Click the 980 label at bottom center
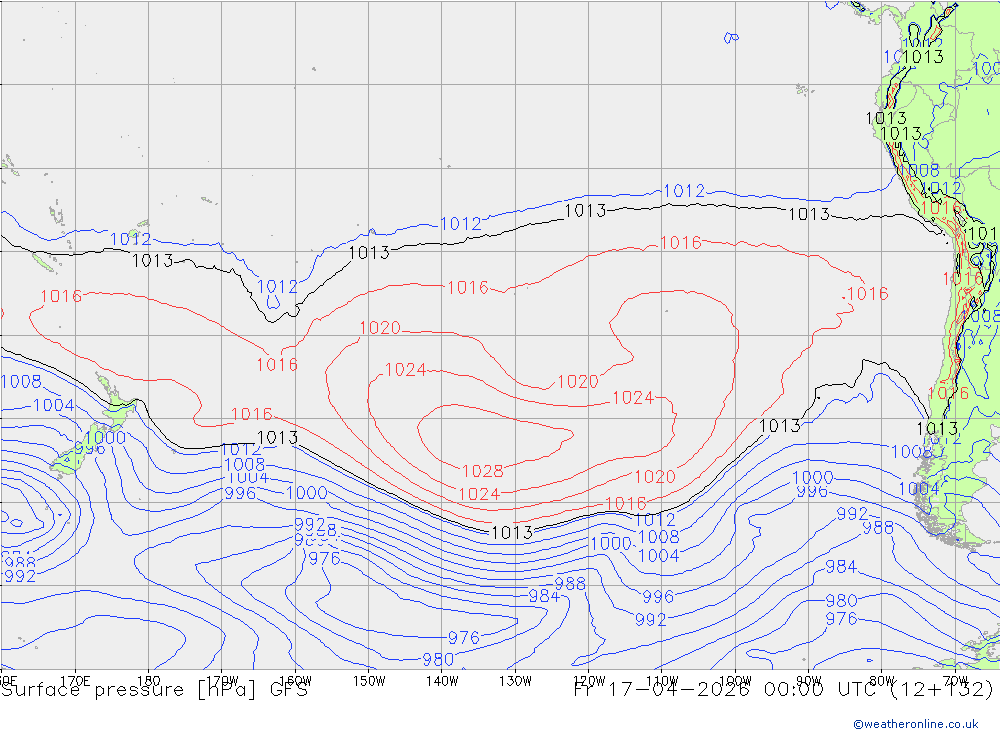1000x733 pixels. pos(438,659)
